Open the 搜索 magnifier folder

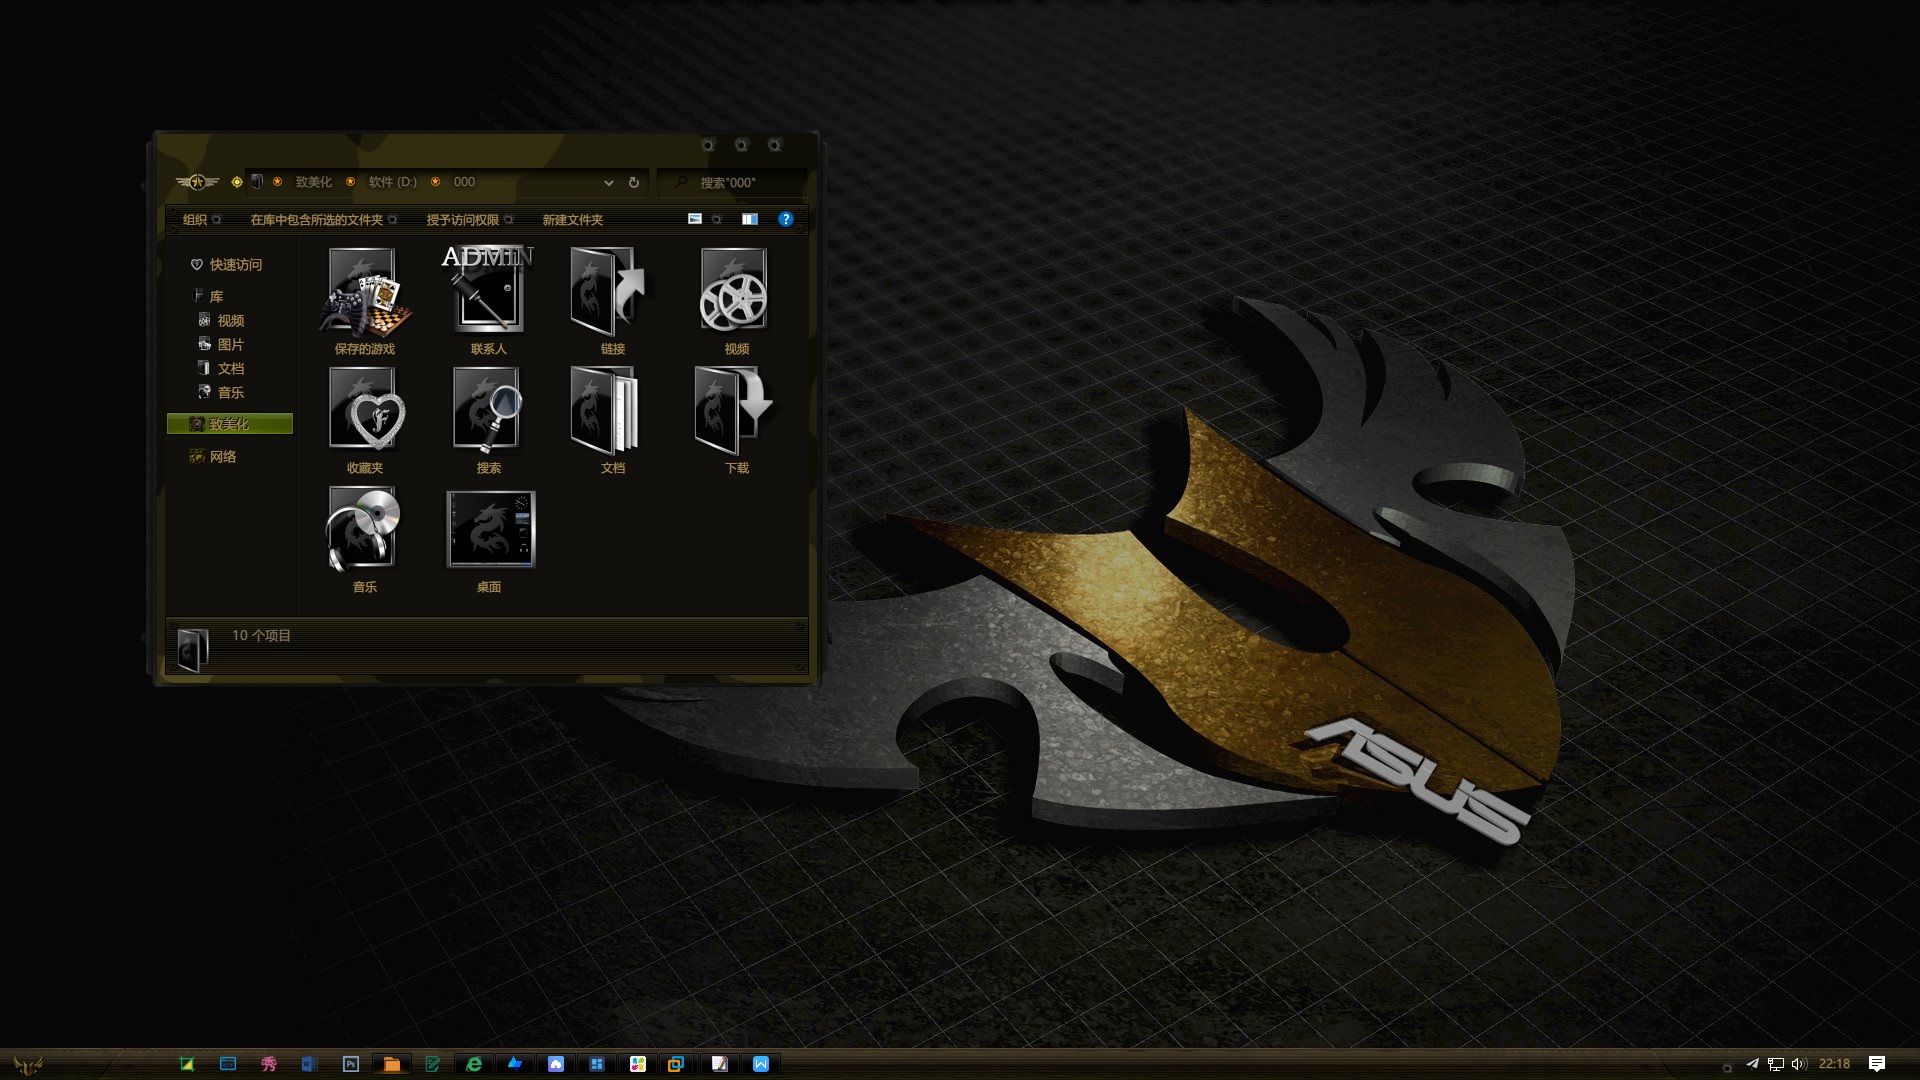[488, 420]
